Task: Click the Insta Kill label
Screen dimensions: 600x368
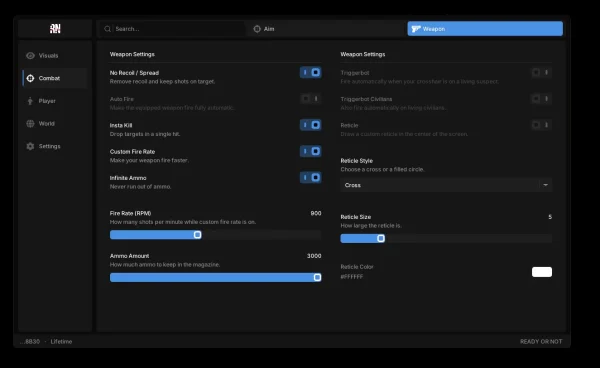Action: point(121,125)
